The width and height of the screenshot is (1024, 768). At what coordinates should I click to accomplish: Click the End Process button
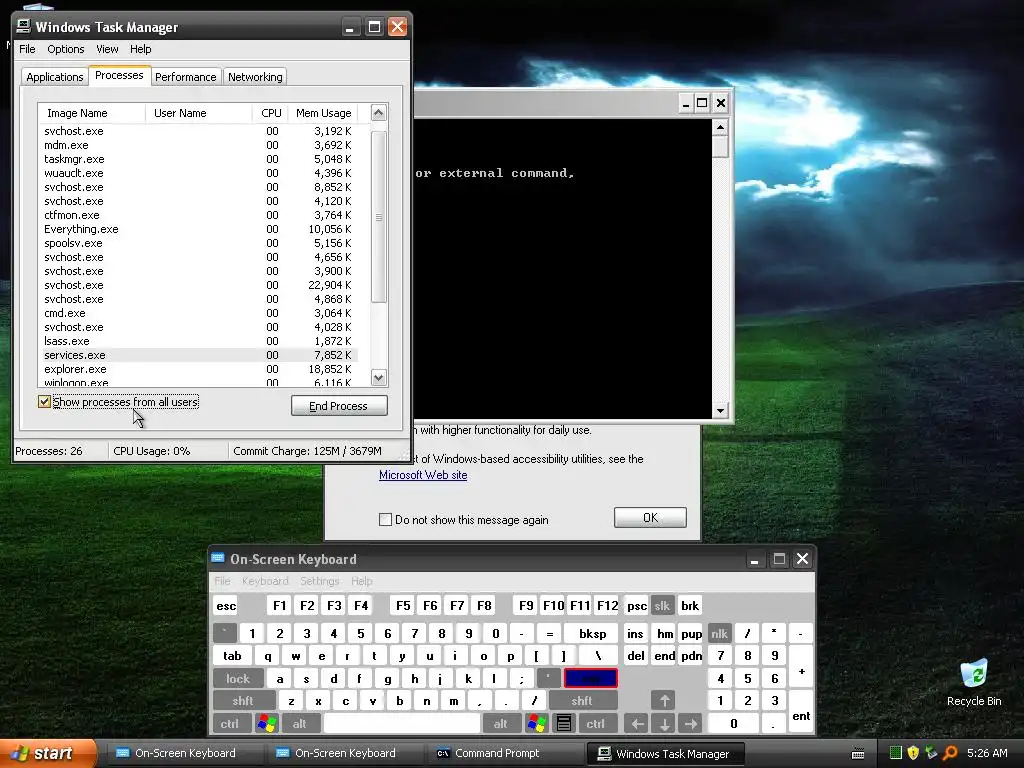(x=339, y=406)
